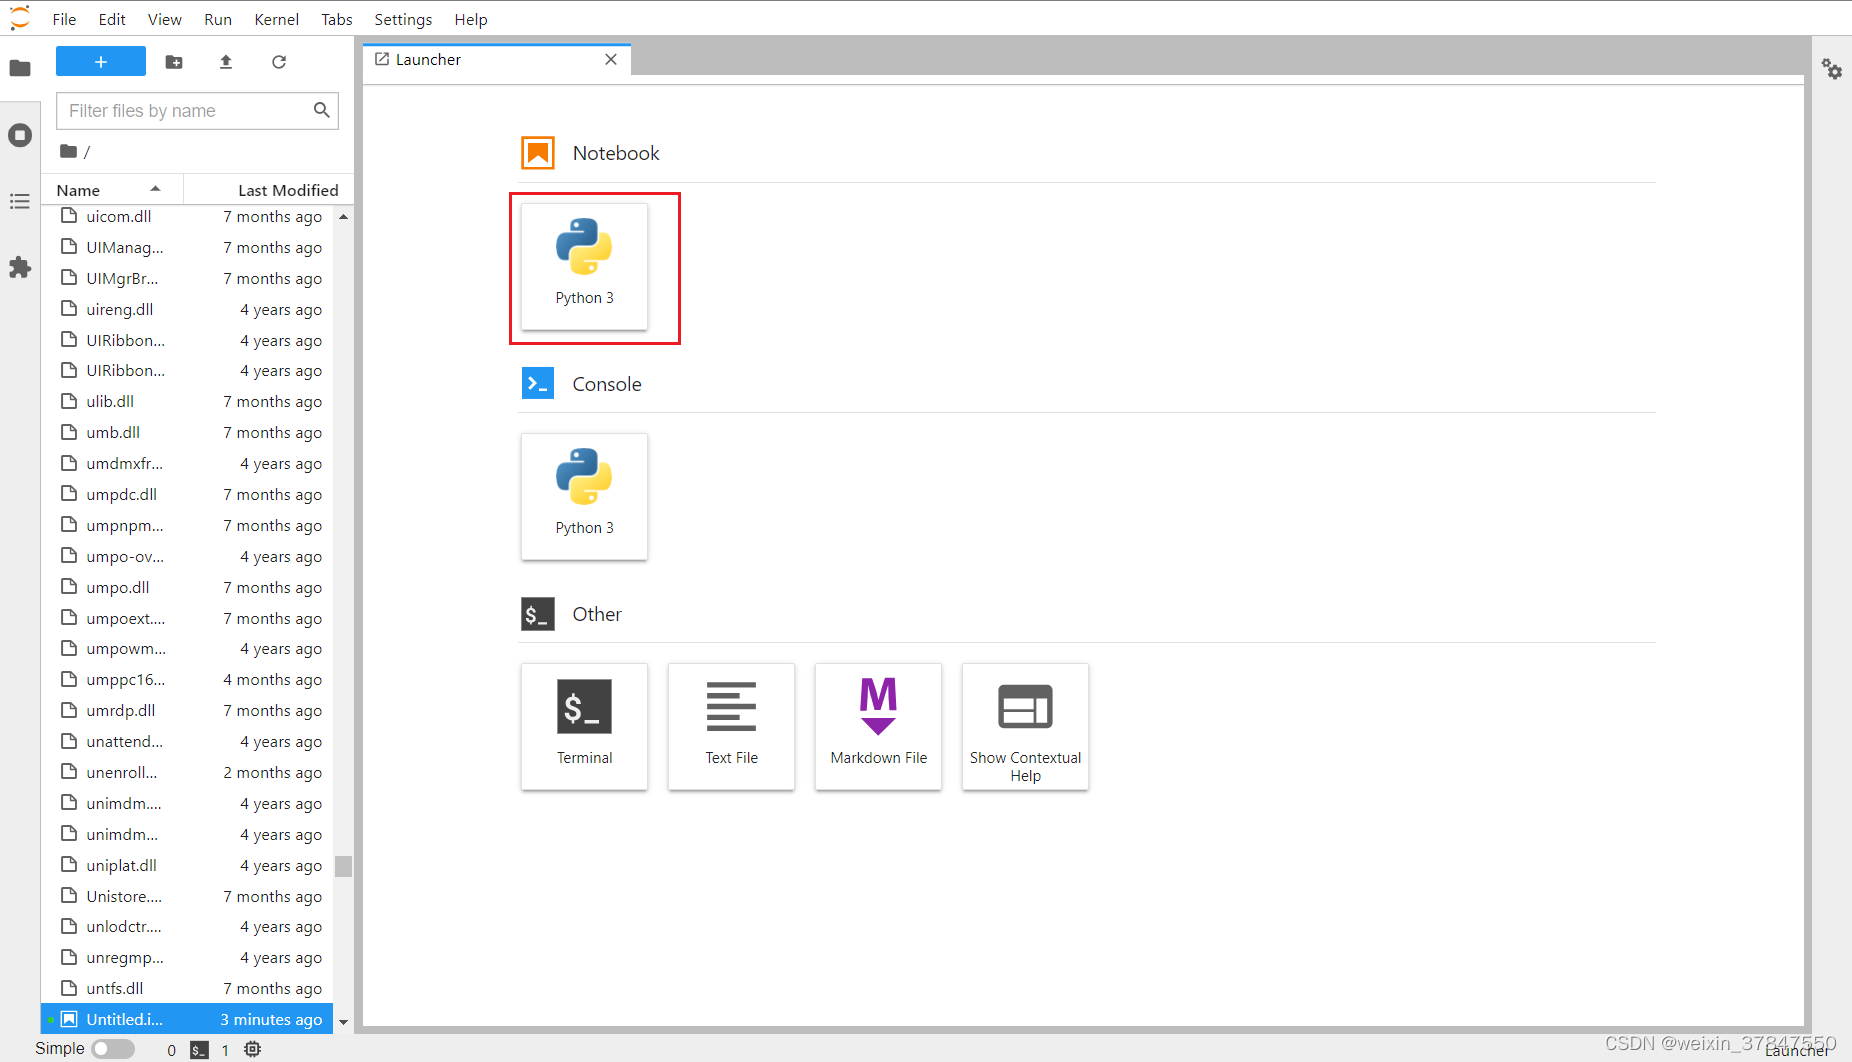Launch a Python 3 notebook
This screenshot has height=1062, width=1852.
tap(584, 266)
